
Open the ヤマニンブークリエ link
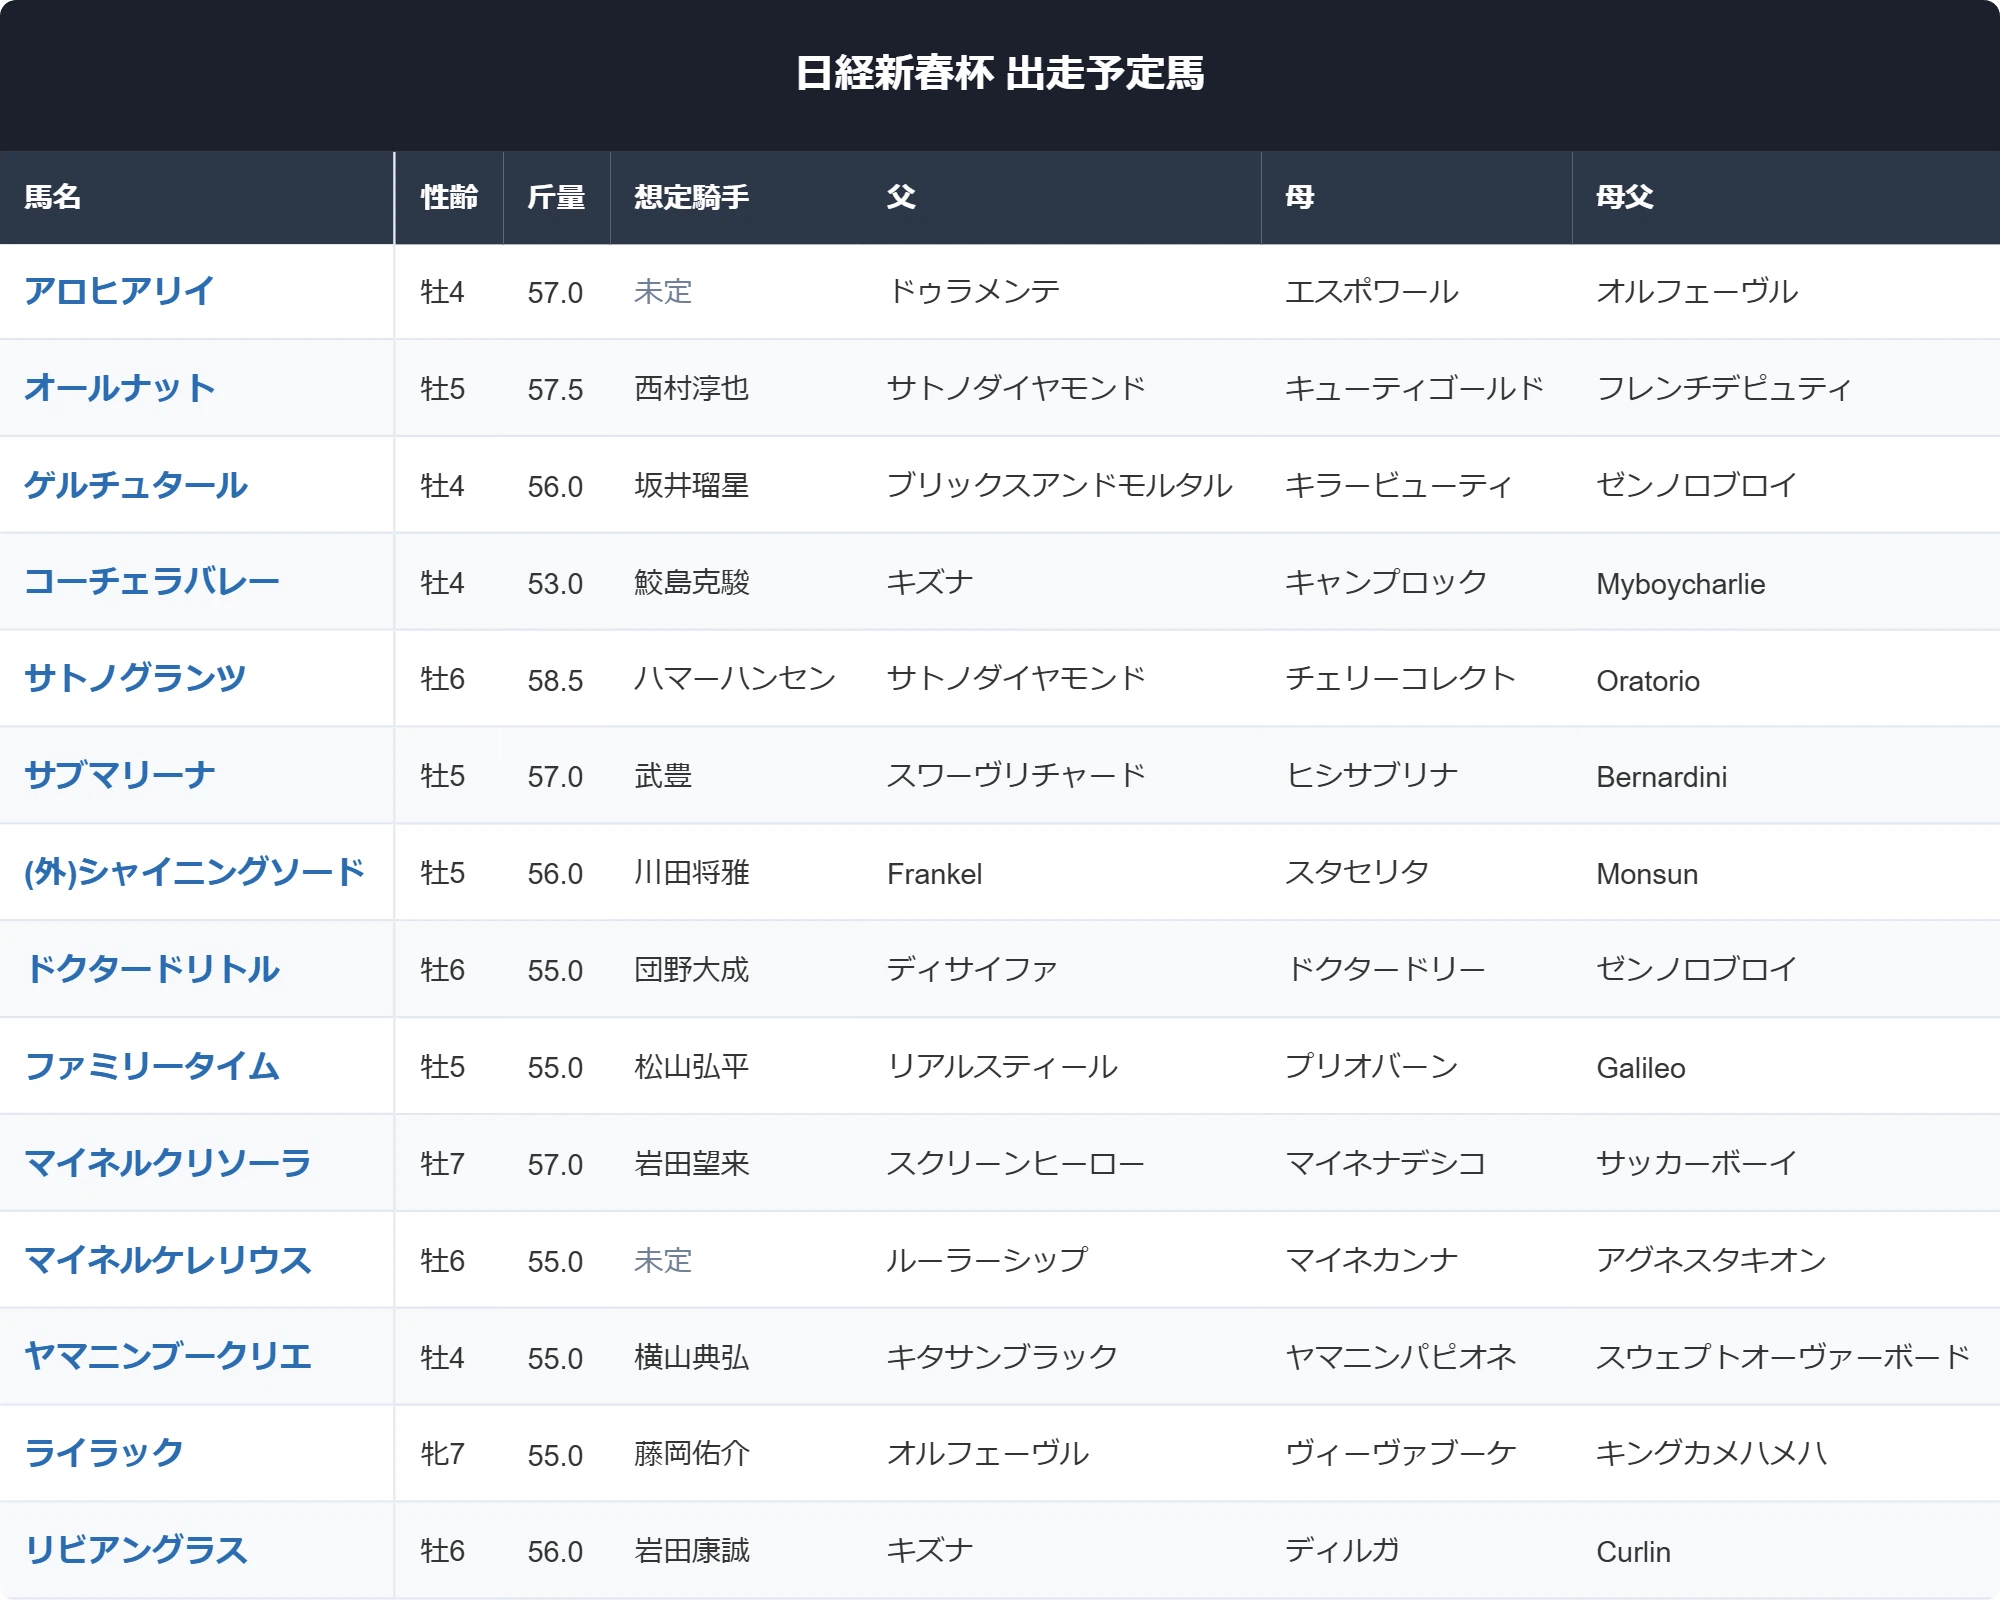pyautogui.click(x=168, y=1357)
